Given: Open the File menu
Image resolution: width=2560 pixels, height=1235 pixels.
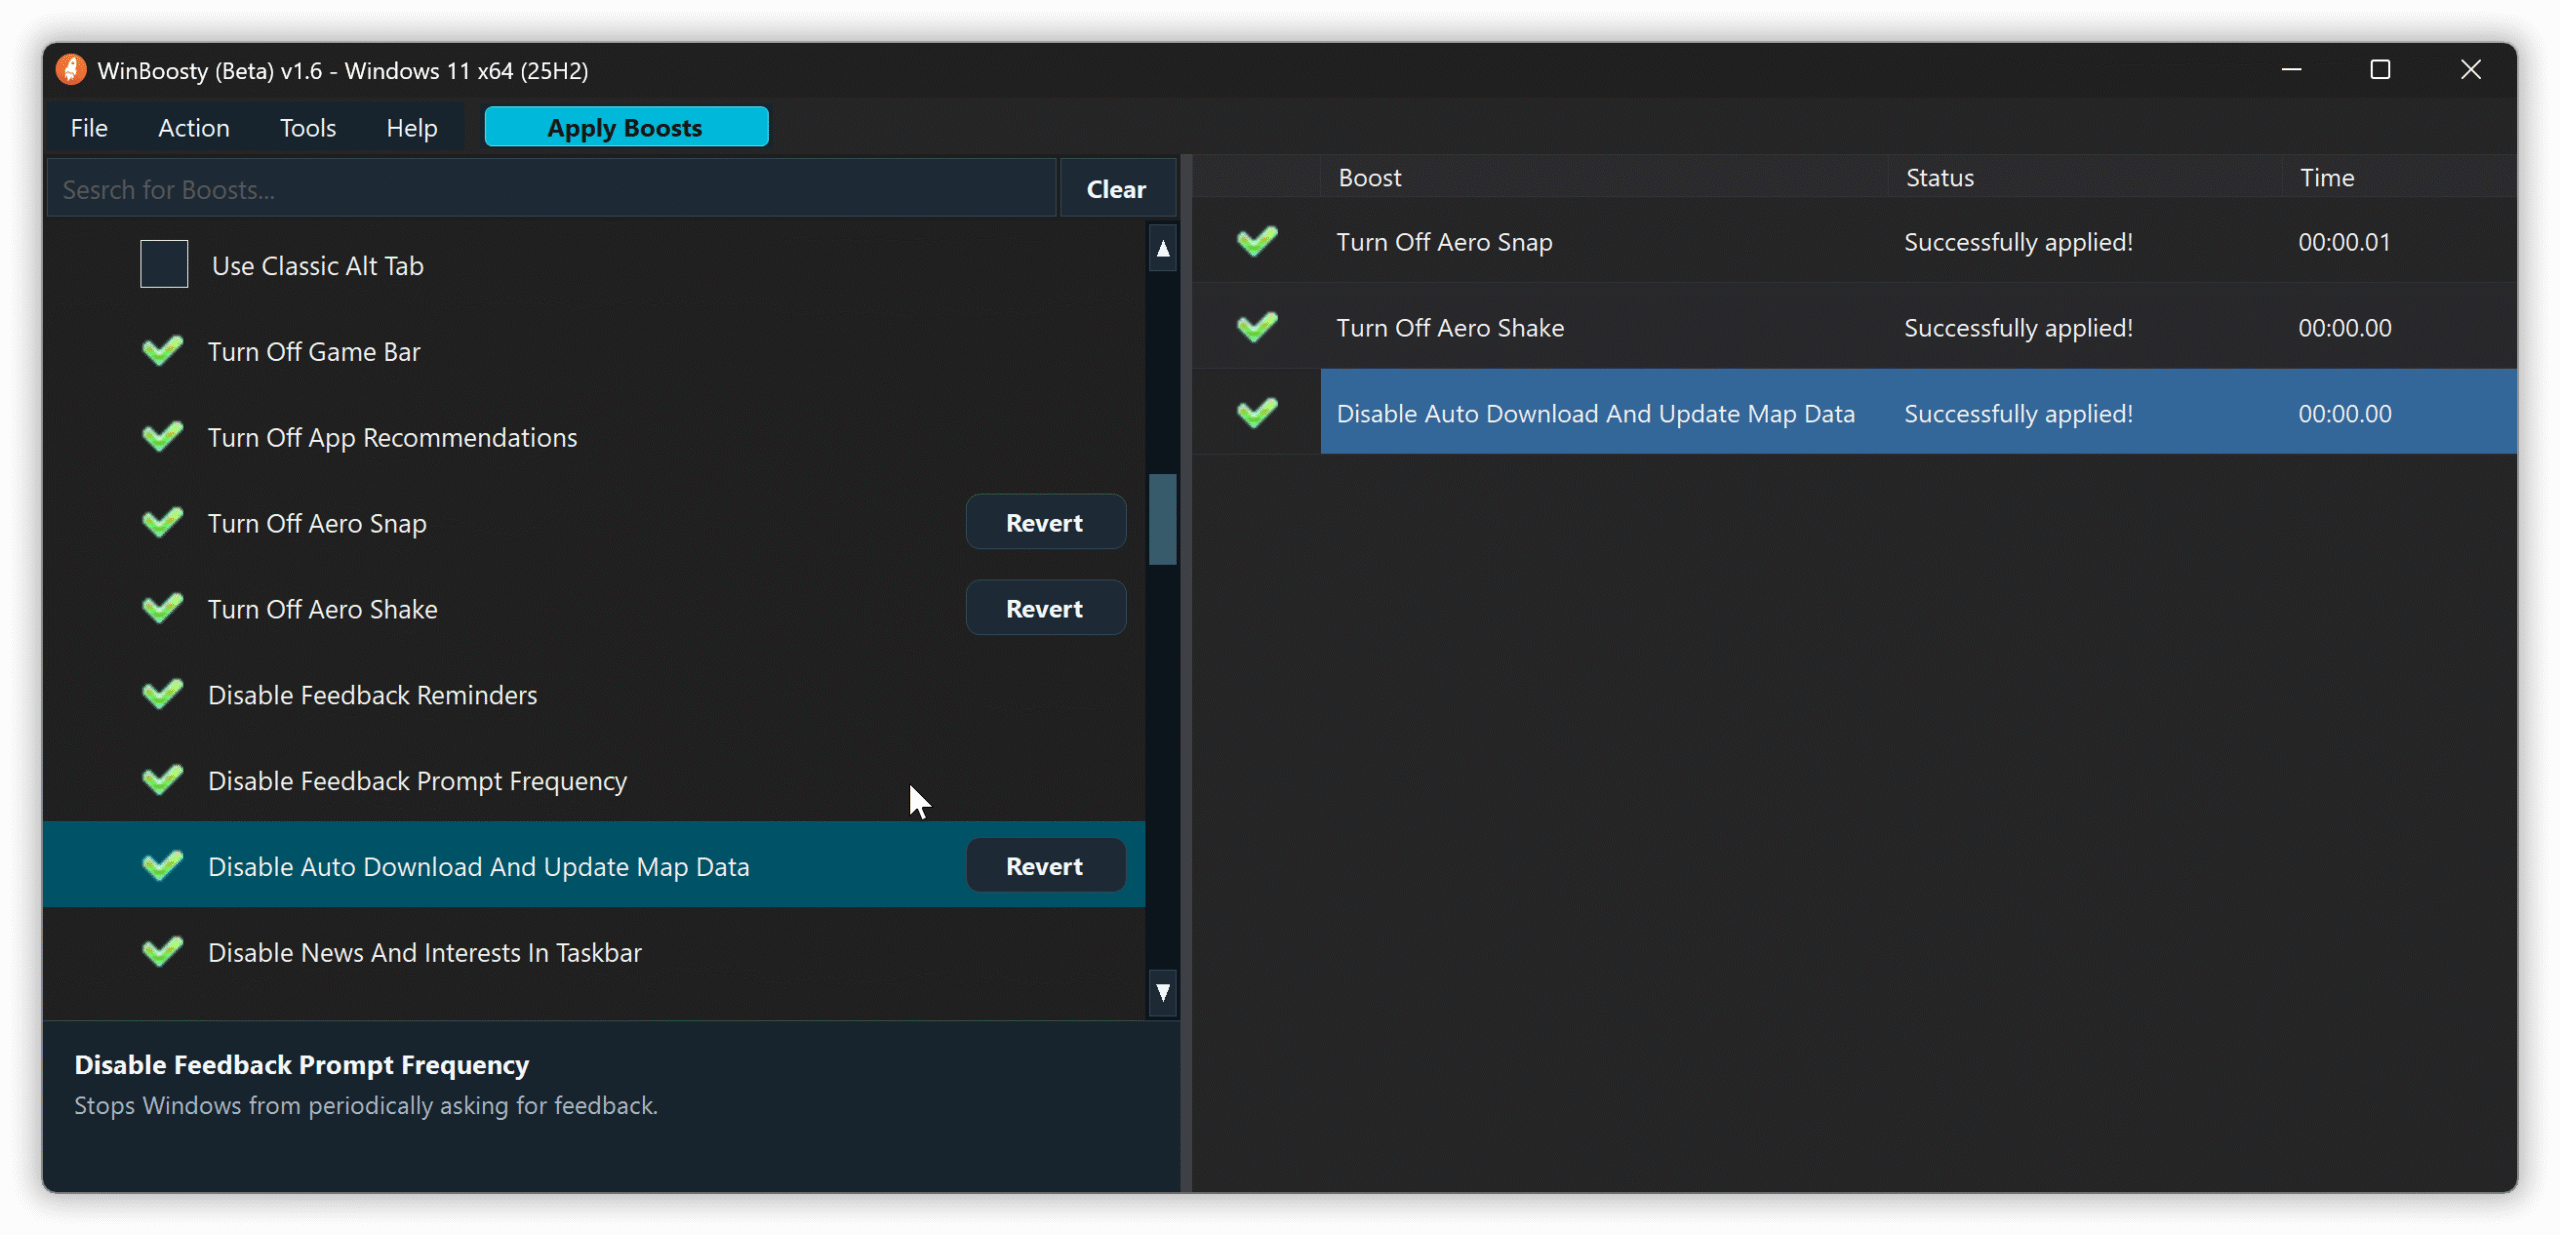Looking at the screenshot, I should click(x=89, y=128).
